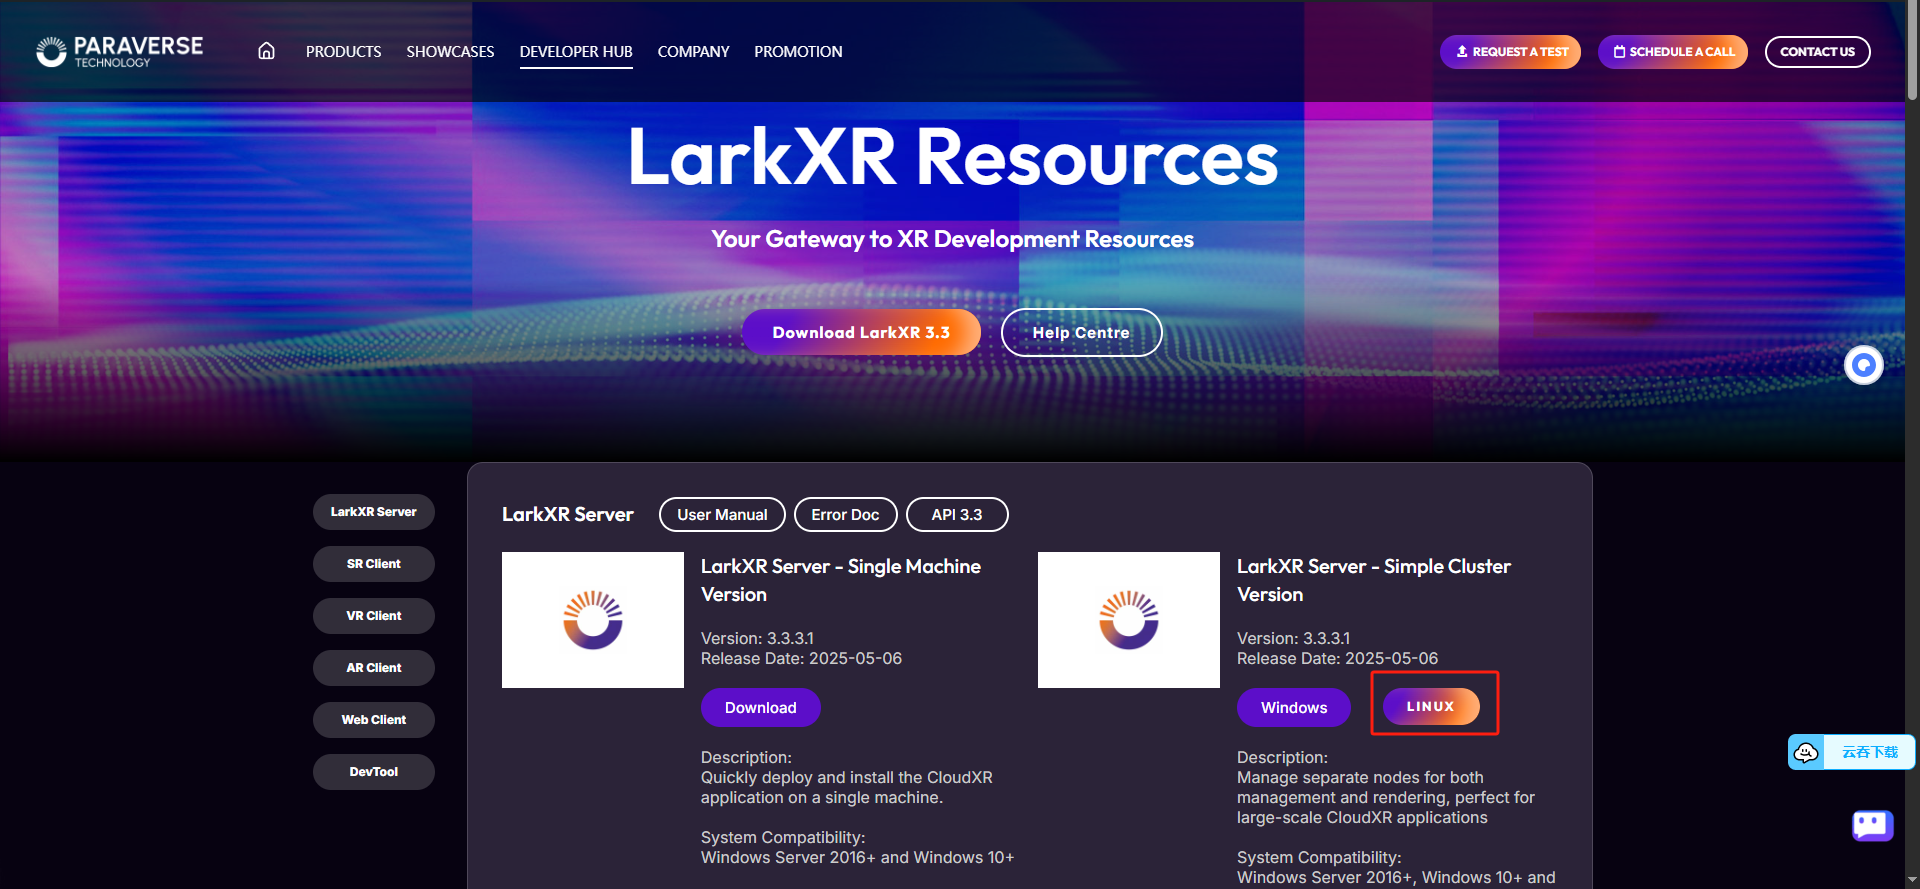The image size is (1920, 889).
Task: Download the Single Machine Version
Action: (x=761, y=708)
